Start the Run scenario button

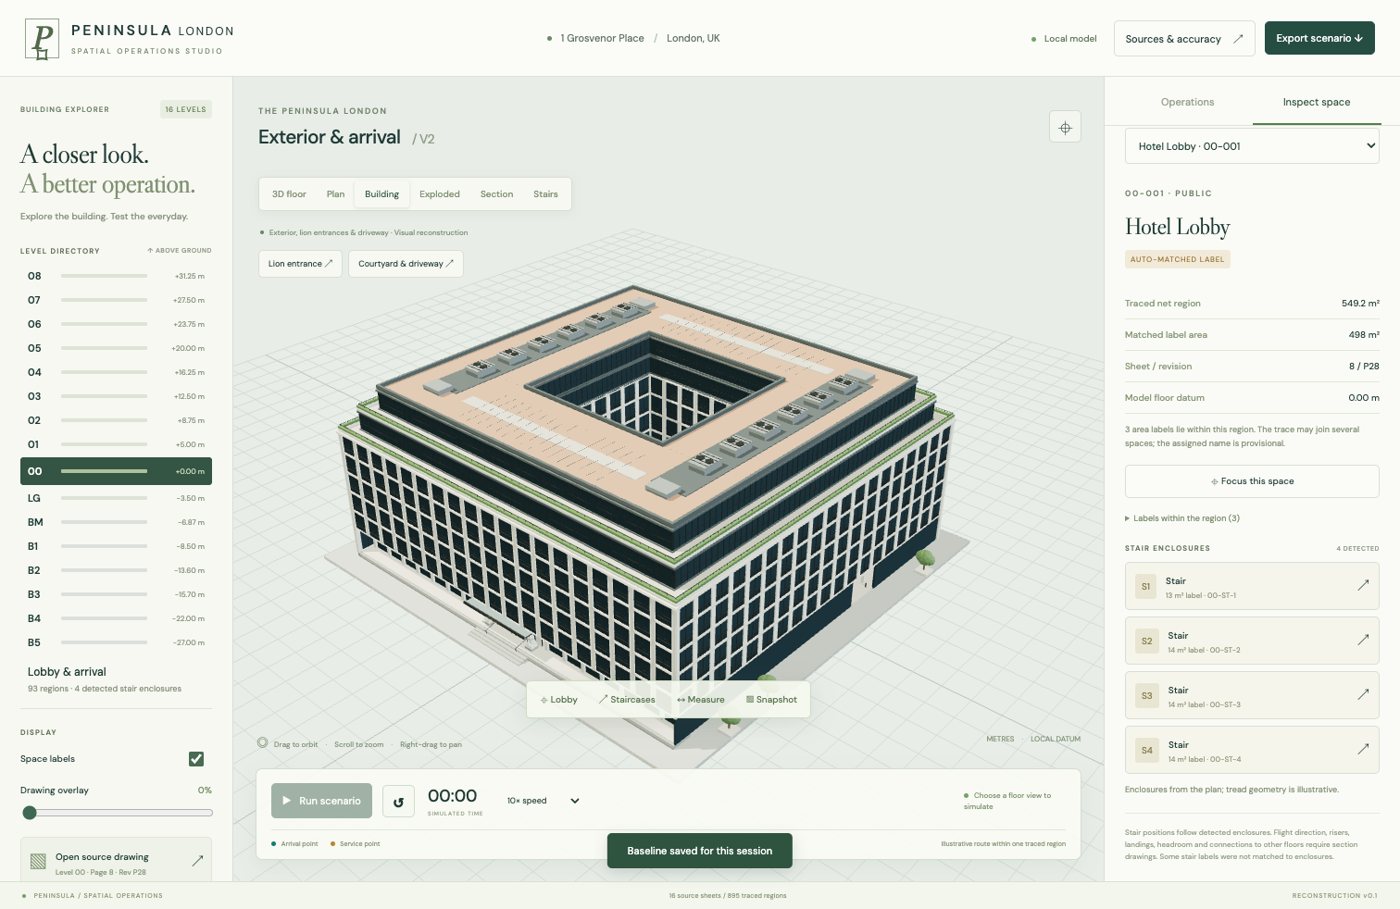coord(322,801)
